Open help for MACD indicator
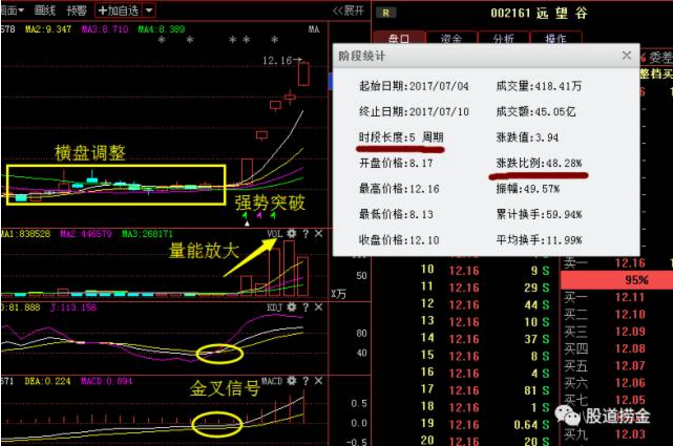The width and height of the screenshot is (673, 447). 304,381
